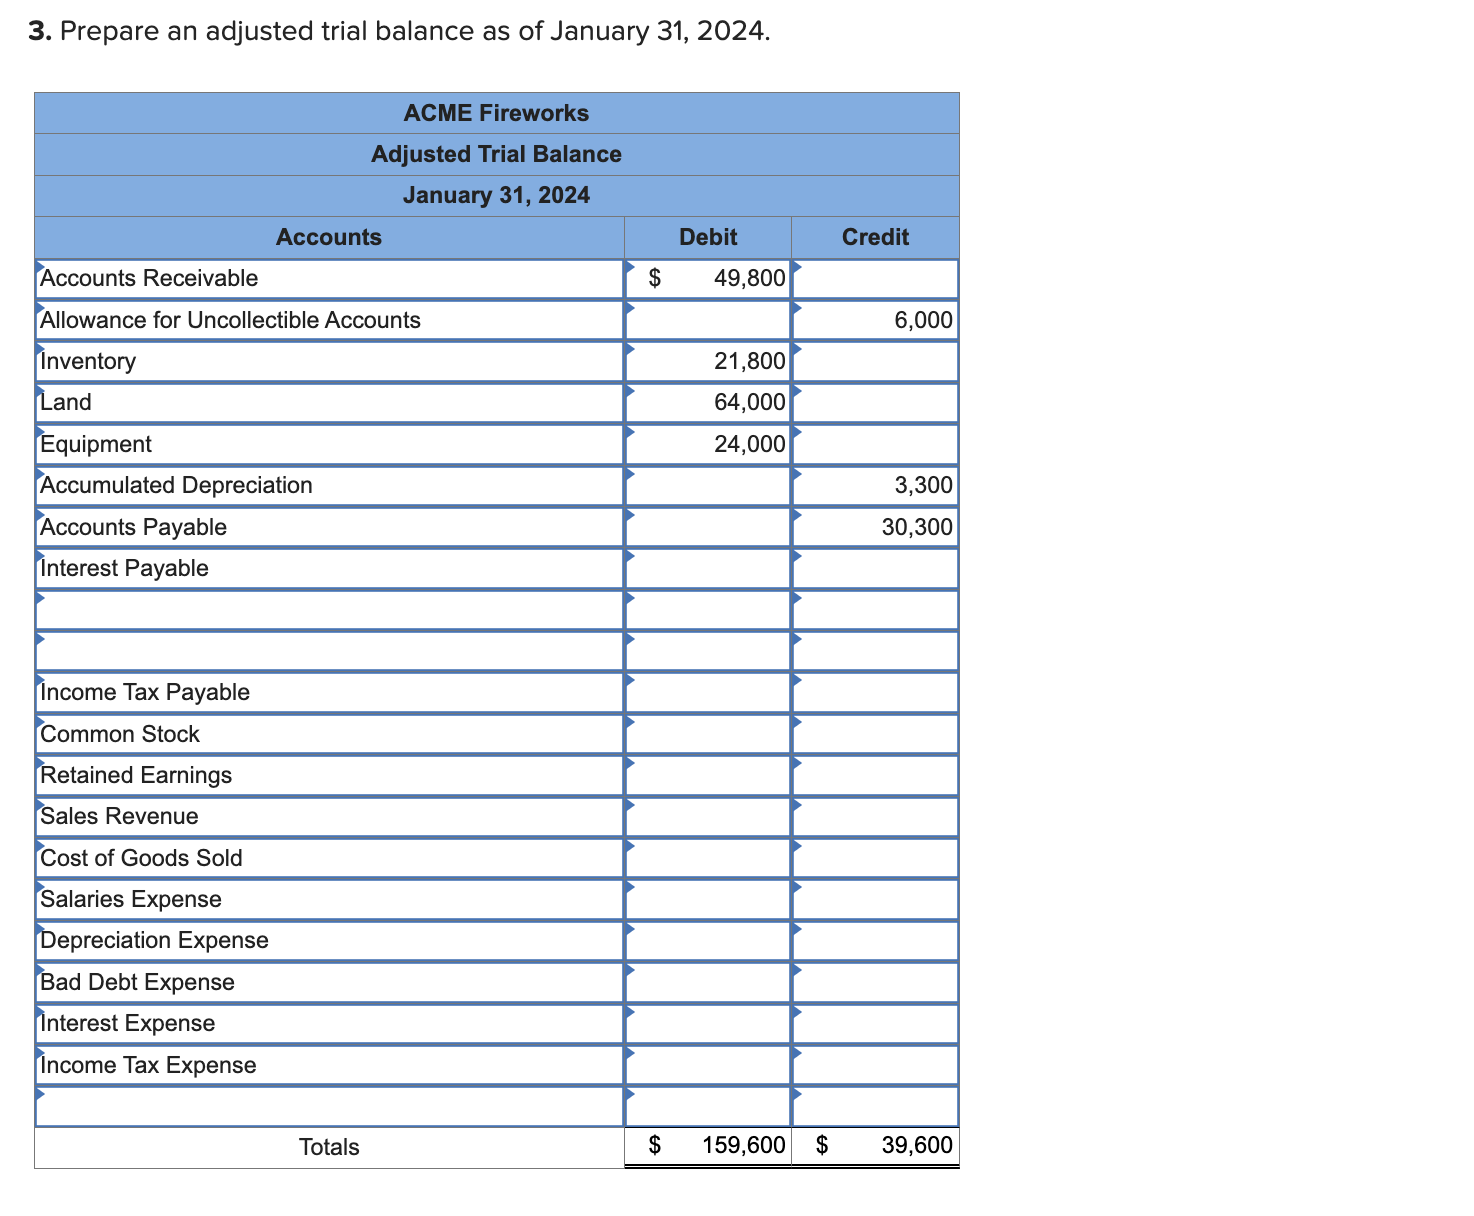The image size is (1474, 1216).
Task: Click the Accounts Payable debit cell
Action: (708, 527)
